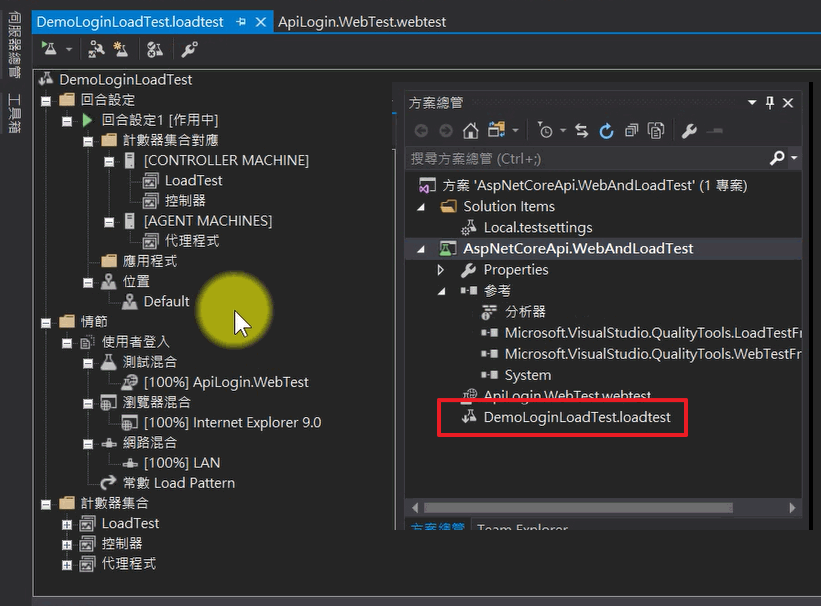Select the 測試混合 node

click(x=150, y=362)
